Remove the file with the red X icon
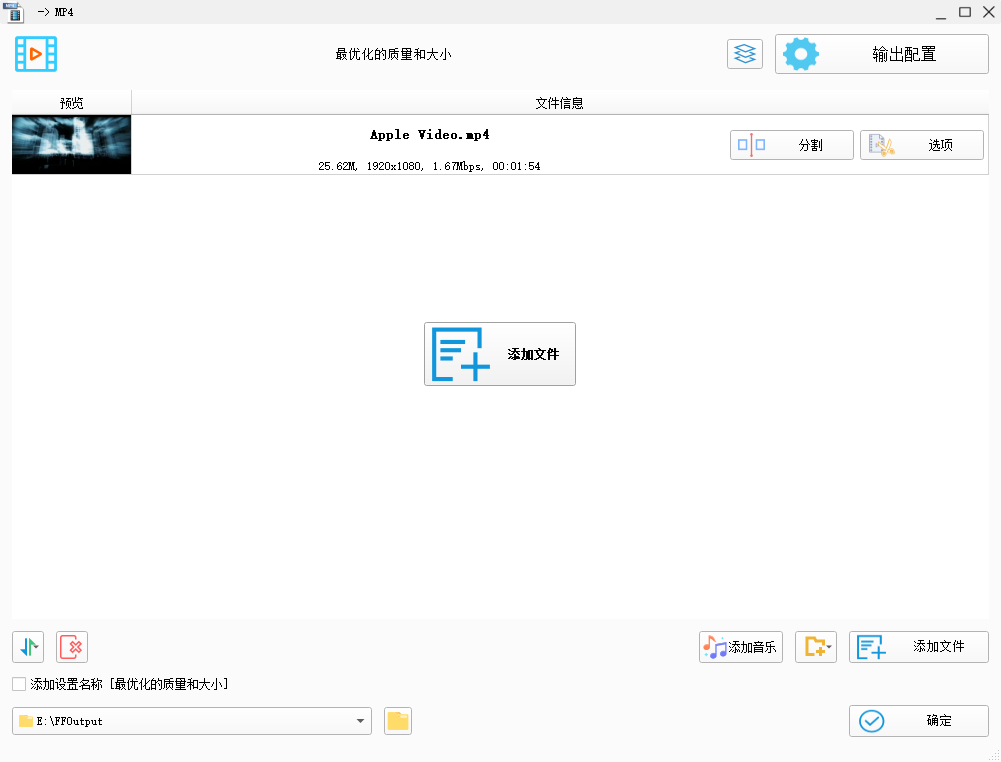This screenshot has width=1001, height=762. (72, 647)
